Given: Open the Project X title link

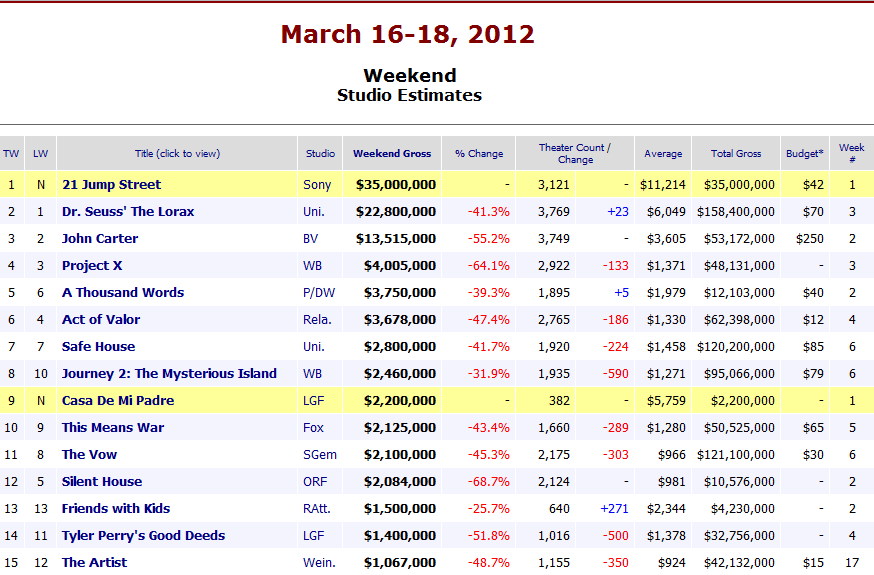Looking at the screenshot, I should point(92,266).
